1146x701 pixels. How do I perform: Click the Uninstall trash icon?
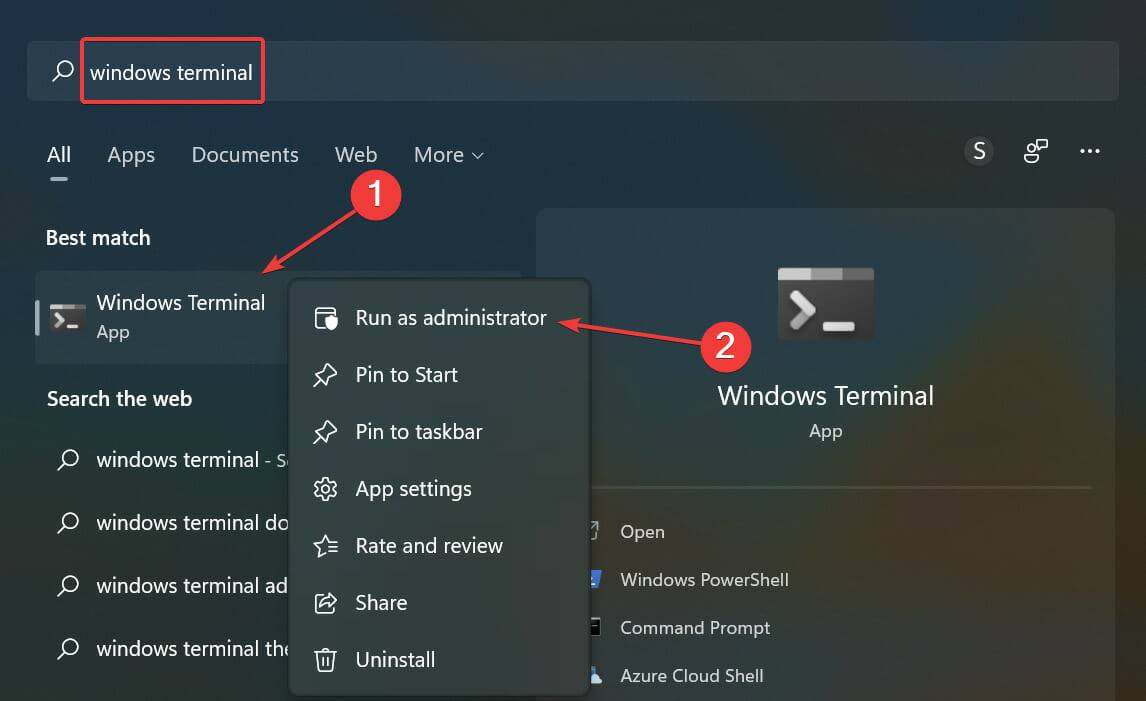tap(325, 659)
